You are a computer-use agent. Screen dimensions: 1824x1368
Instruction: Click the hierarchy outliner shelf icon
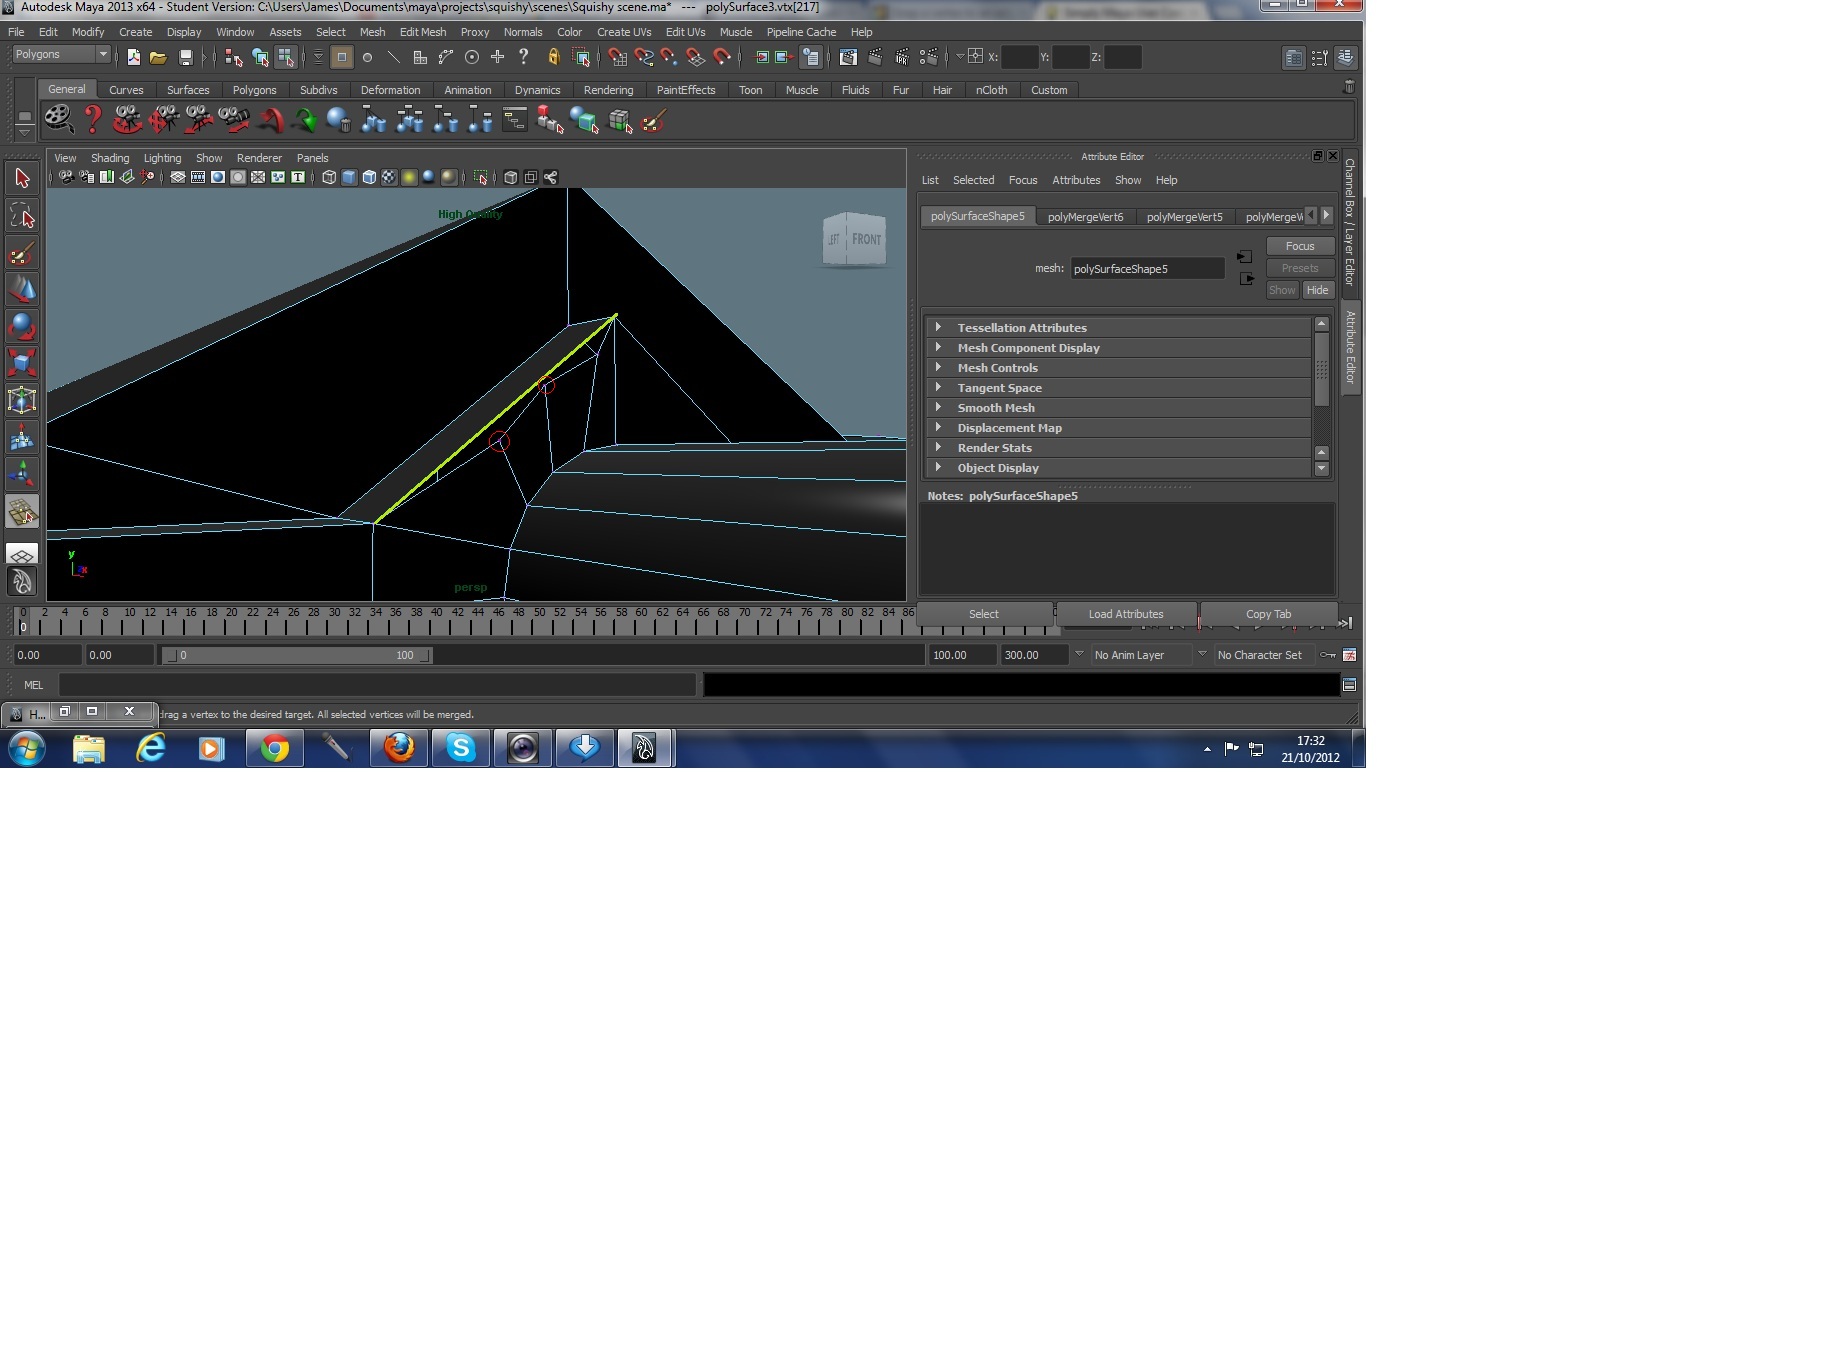(515, 121)
